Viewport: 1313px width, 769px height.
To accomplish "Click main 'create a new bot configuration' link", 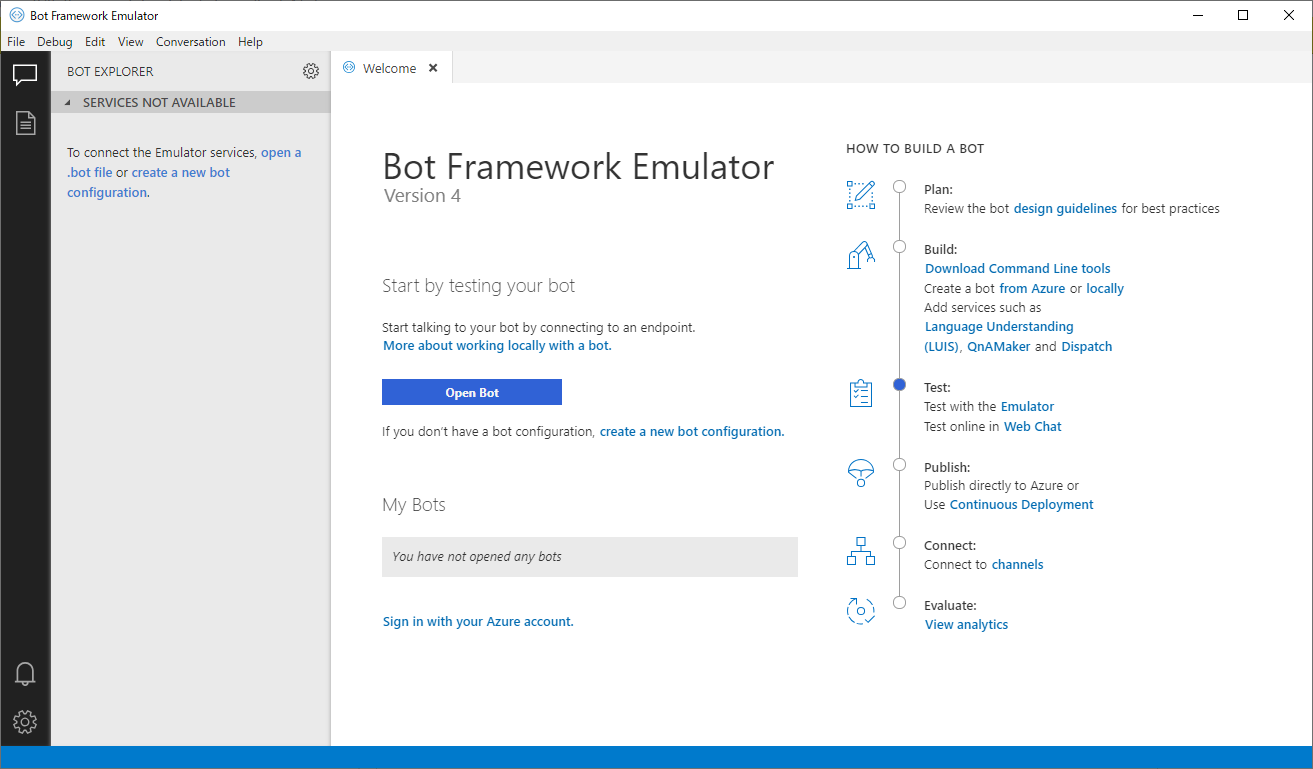I will tap(692, 432).
